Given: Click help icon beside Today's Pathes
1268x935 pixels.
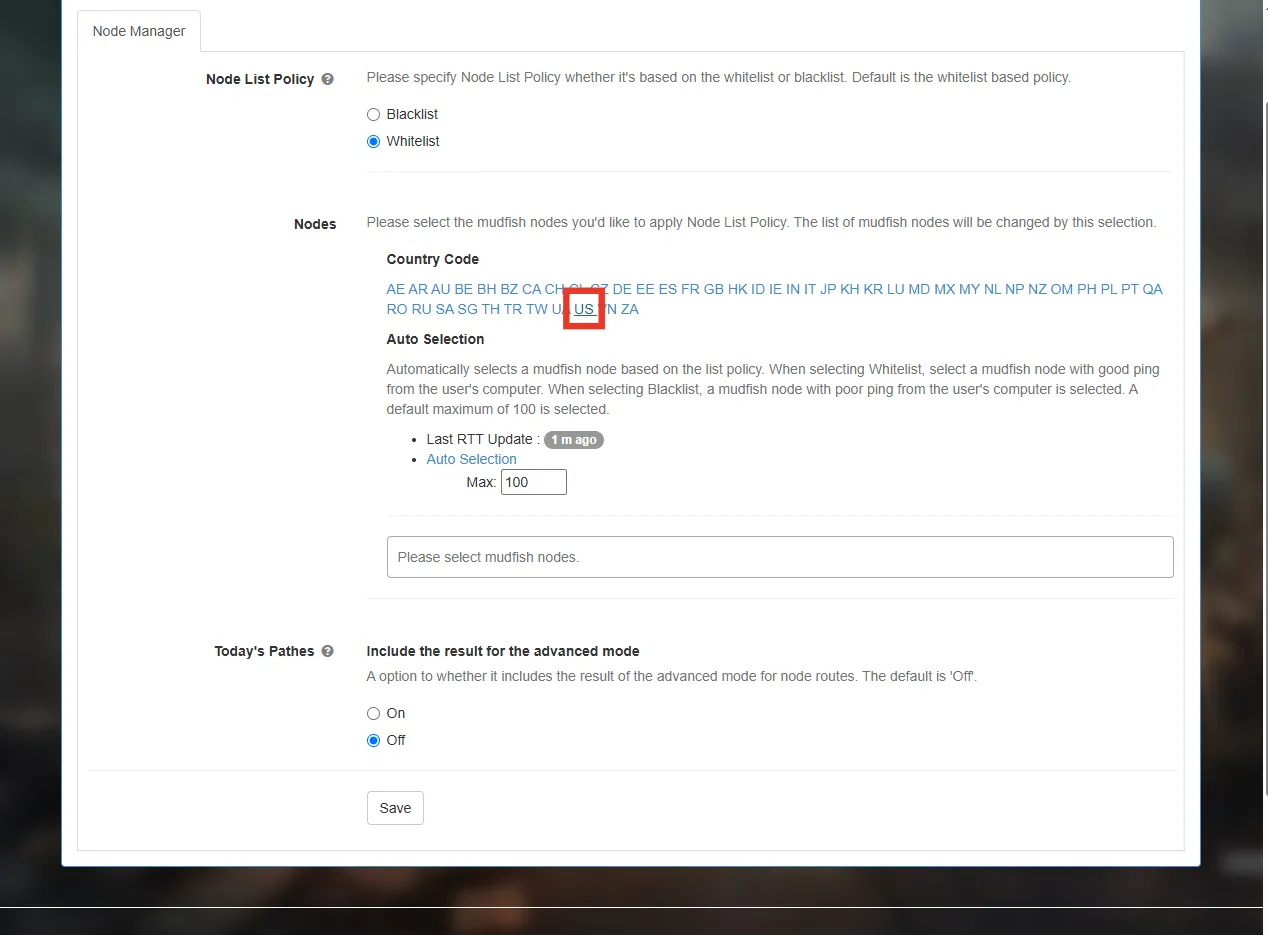Looking at the screenshot, I should tap(327, 651).
